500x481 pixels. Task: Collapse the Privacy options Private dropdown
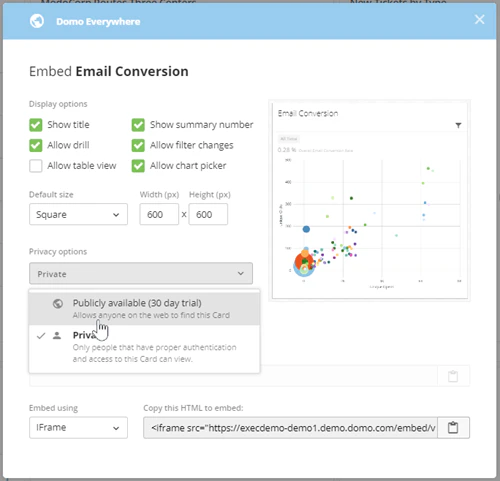(x=141, y=274)
